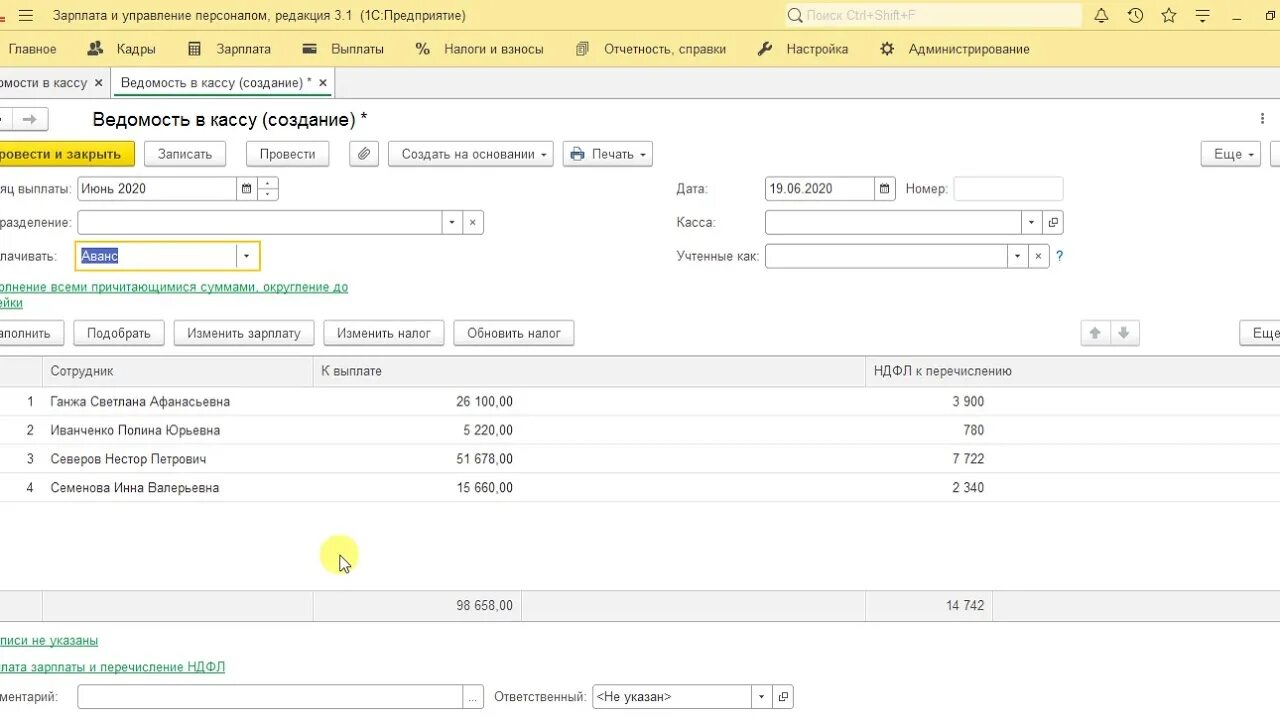Open the history clock icon
Screen dimensions: 1280x720
[x=1135, y=16]
